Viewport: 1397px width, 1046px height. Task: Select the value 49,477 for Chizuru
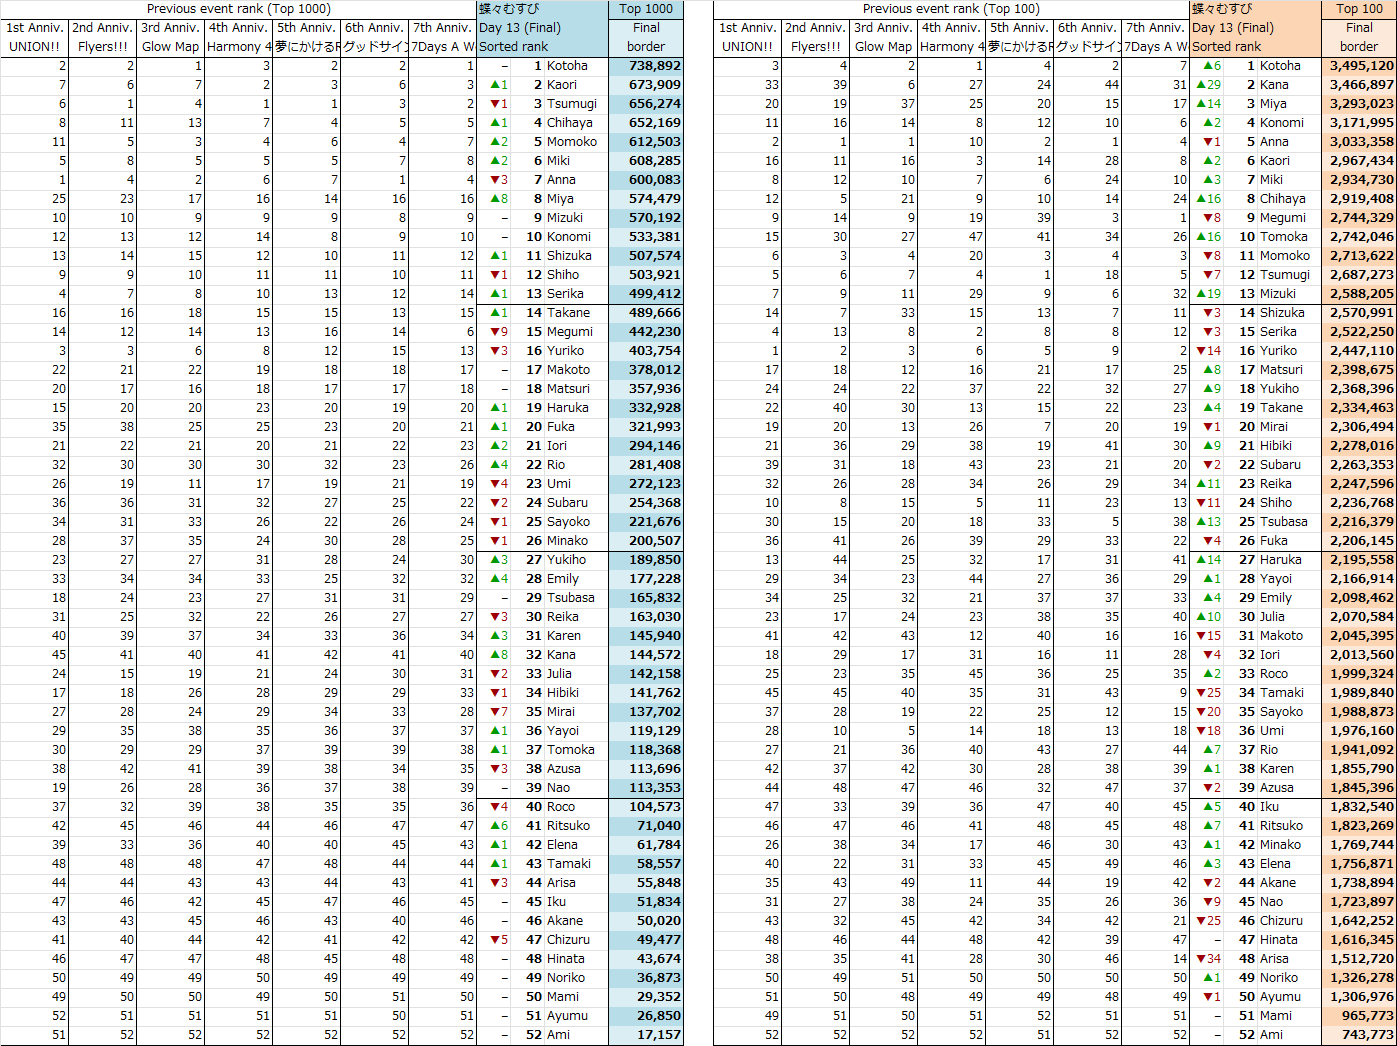(646, 940)
